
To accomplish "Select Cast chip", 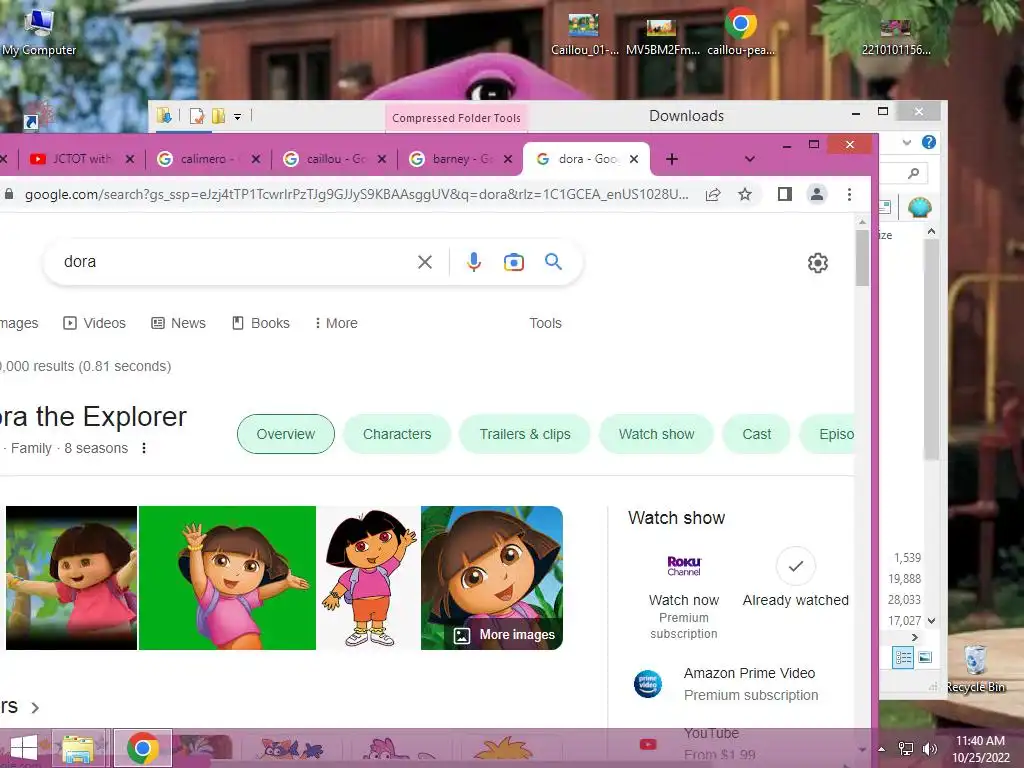I will point(756,434).
